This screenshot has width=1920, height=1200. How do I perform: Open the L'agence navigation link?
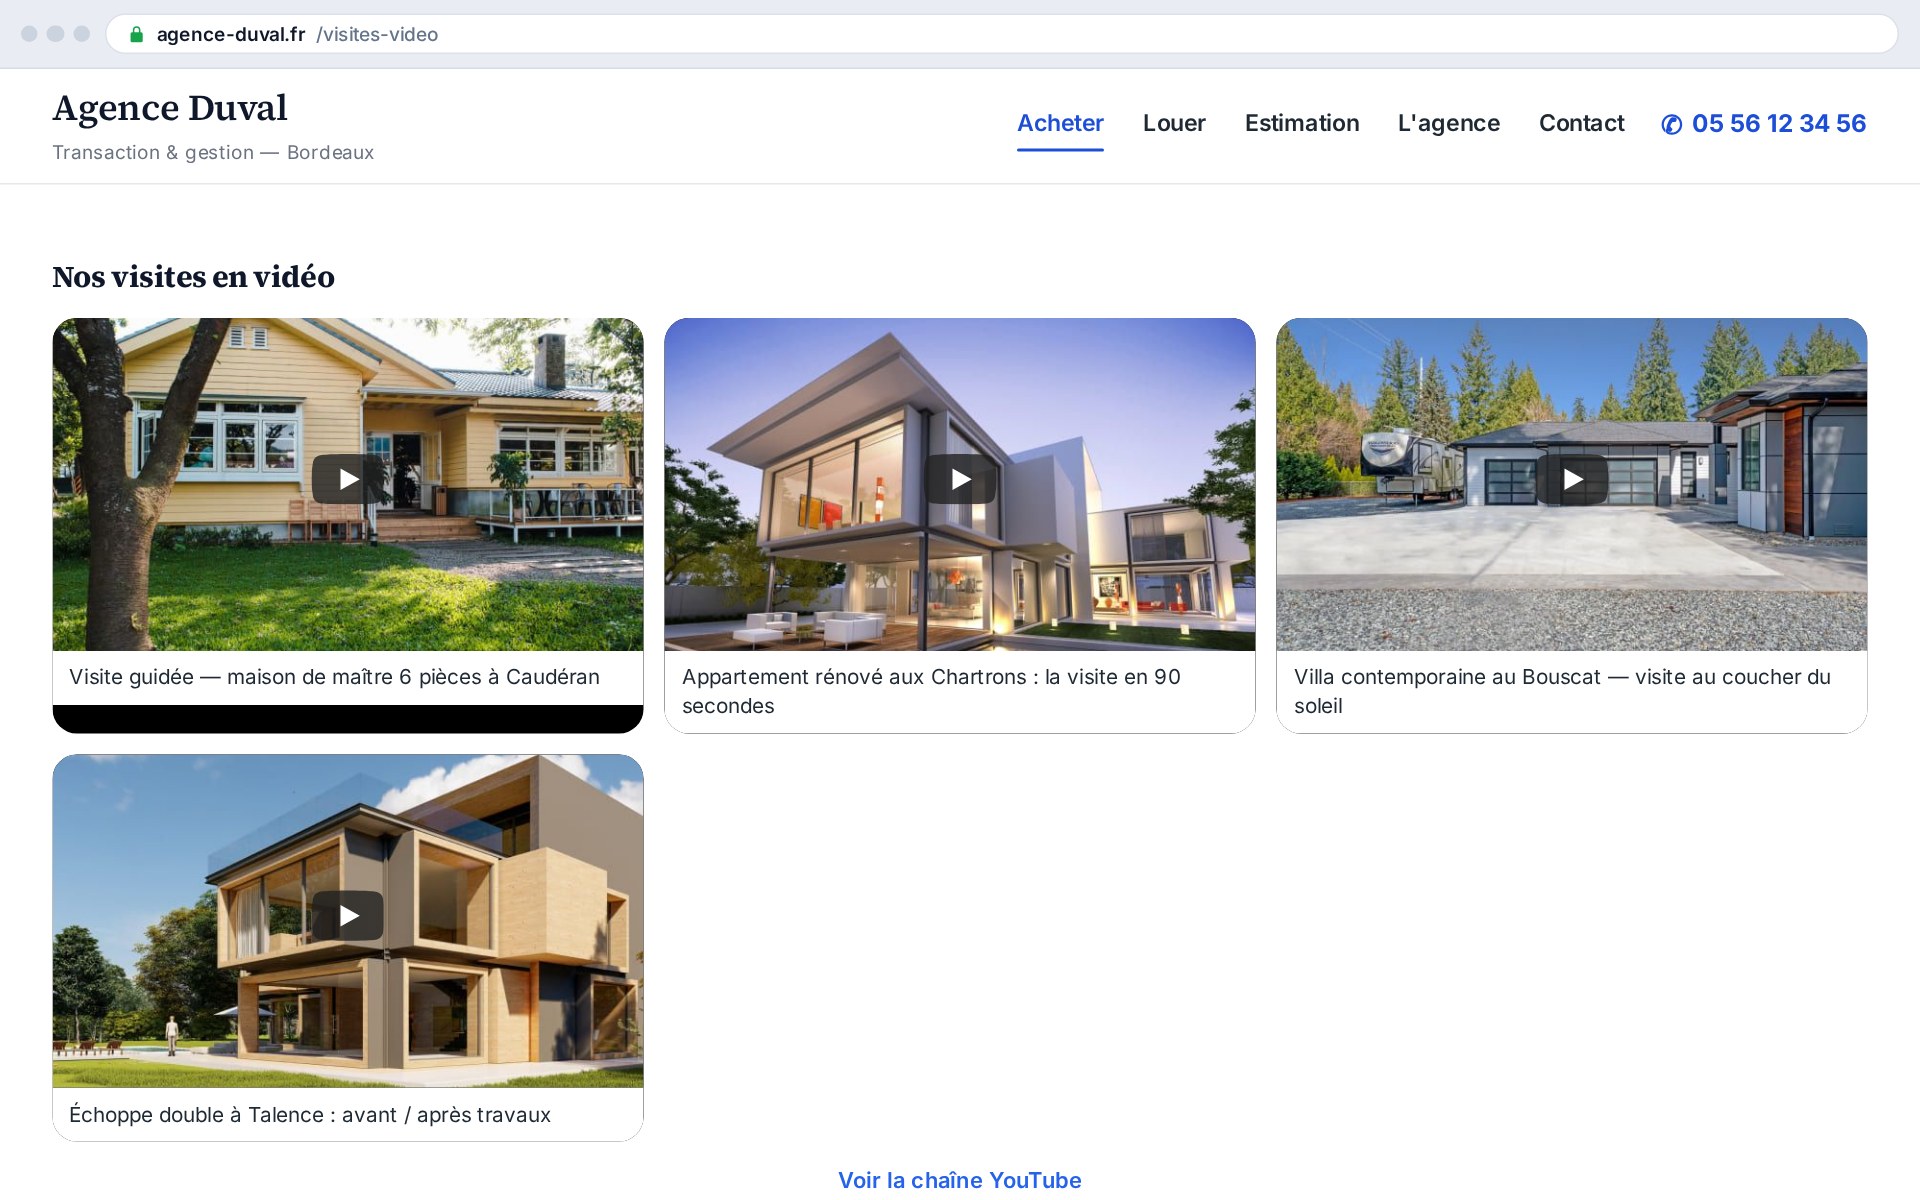tap(1449, 123)
